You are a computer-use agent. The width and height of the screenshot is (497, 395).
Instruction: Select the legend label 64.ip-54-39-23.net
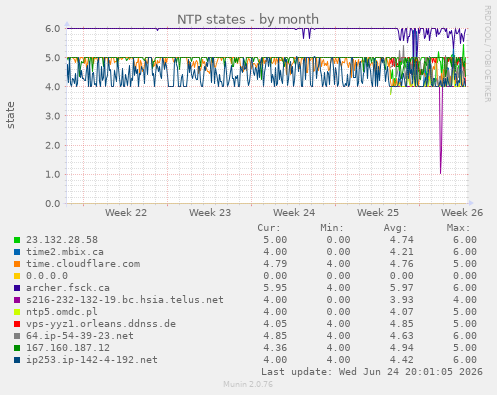pyautogui.click(x=80, y=336)
